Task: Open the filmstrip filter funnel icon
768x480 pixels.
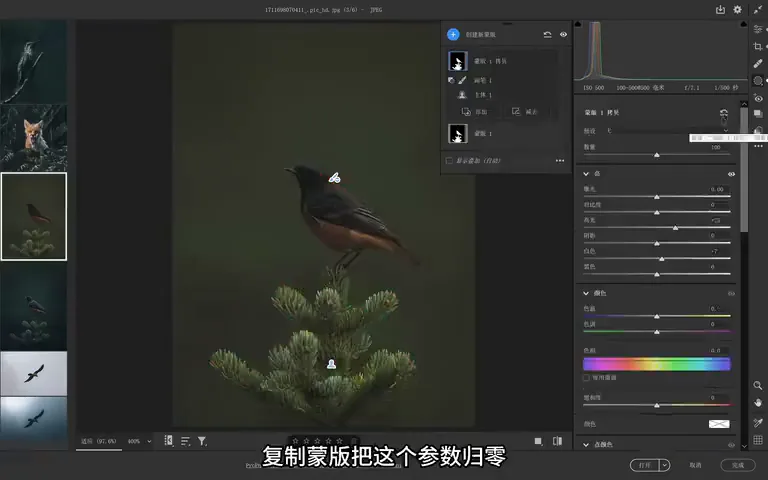Action: (202, 441)
